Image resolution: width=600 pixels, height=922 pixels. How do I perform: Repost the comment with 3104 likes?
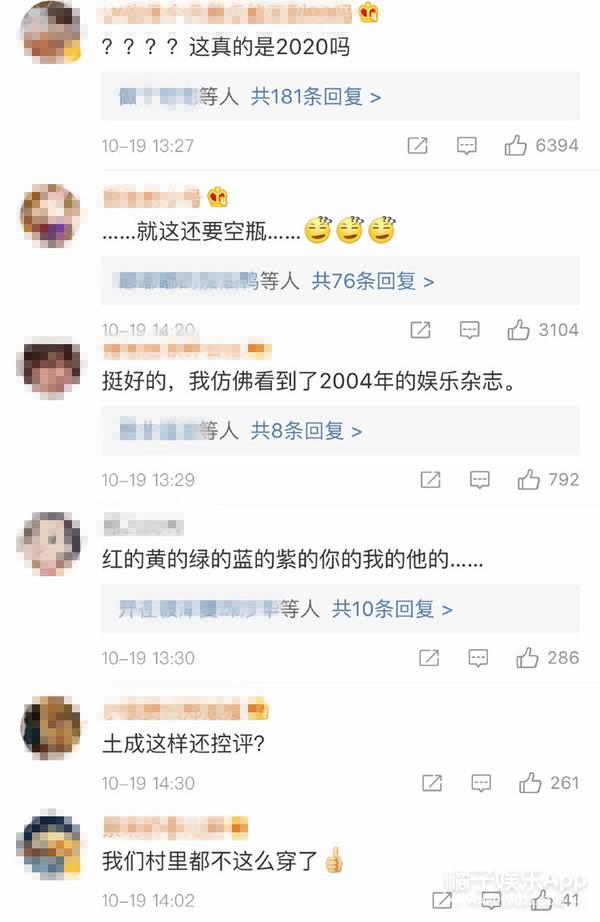420,330
